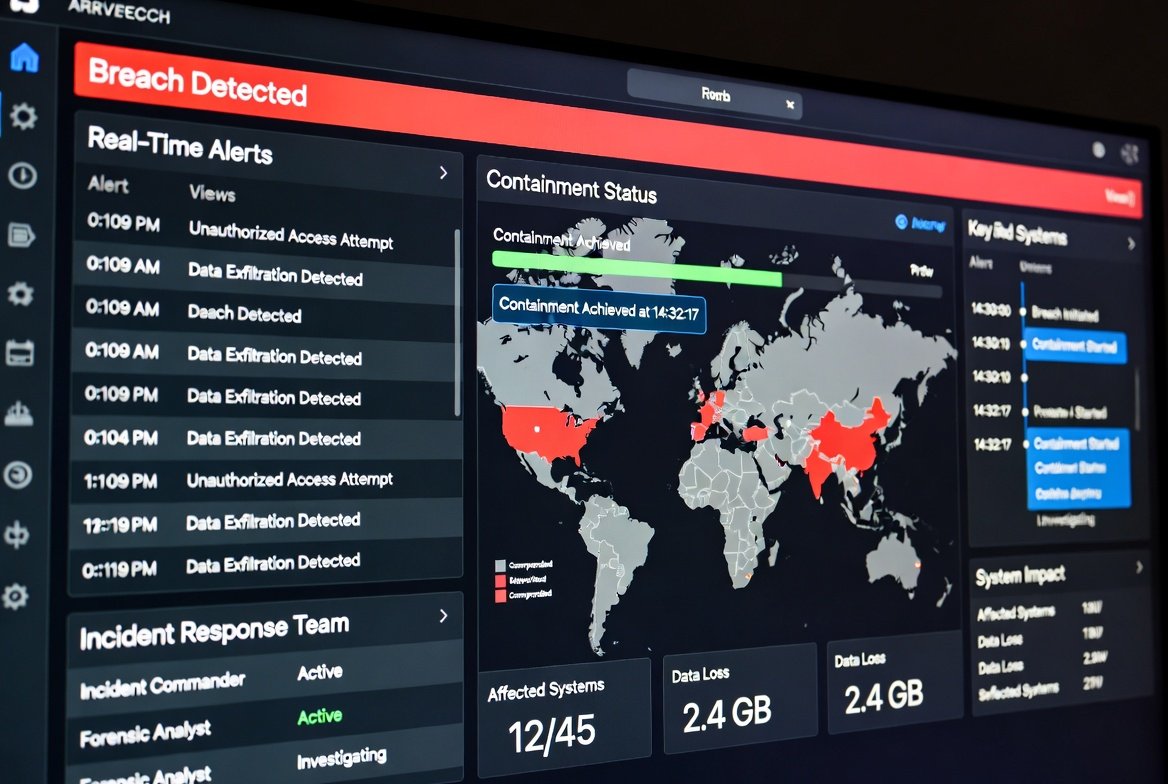Click the Views column header
1168x784 pixels.
point(212,193)
